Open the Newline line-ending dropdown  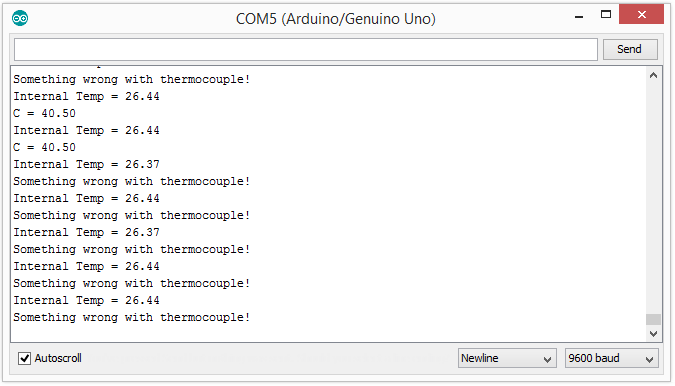coord(507,358)
